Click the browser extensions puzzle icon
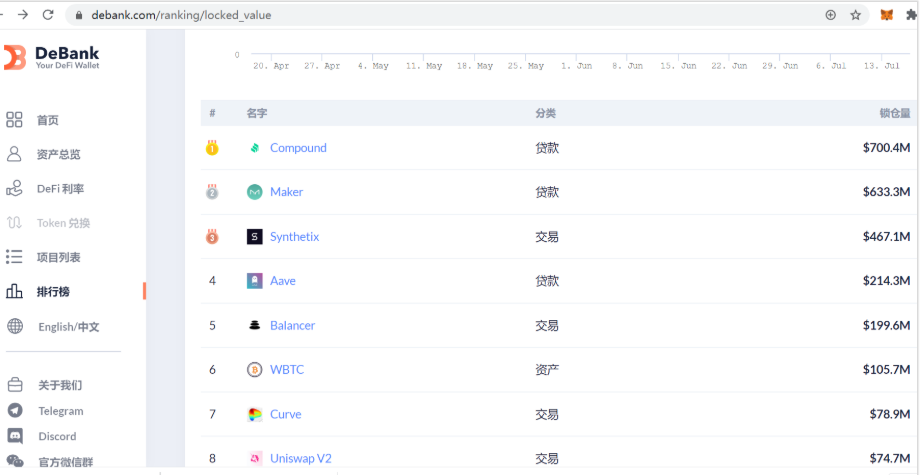This screenshot has width=923, height=475. (912, 15)
